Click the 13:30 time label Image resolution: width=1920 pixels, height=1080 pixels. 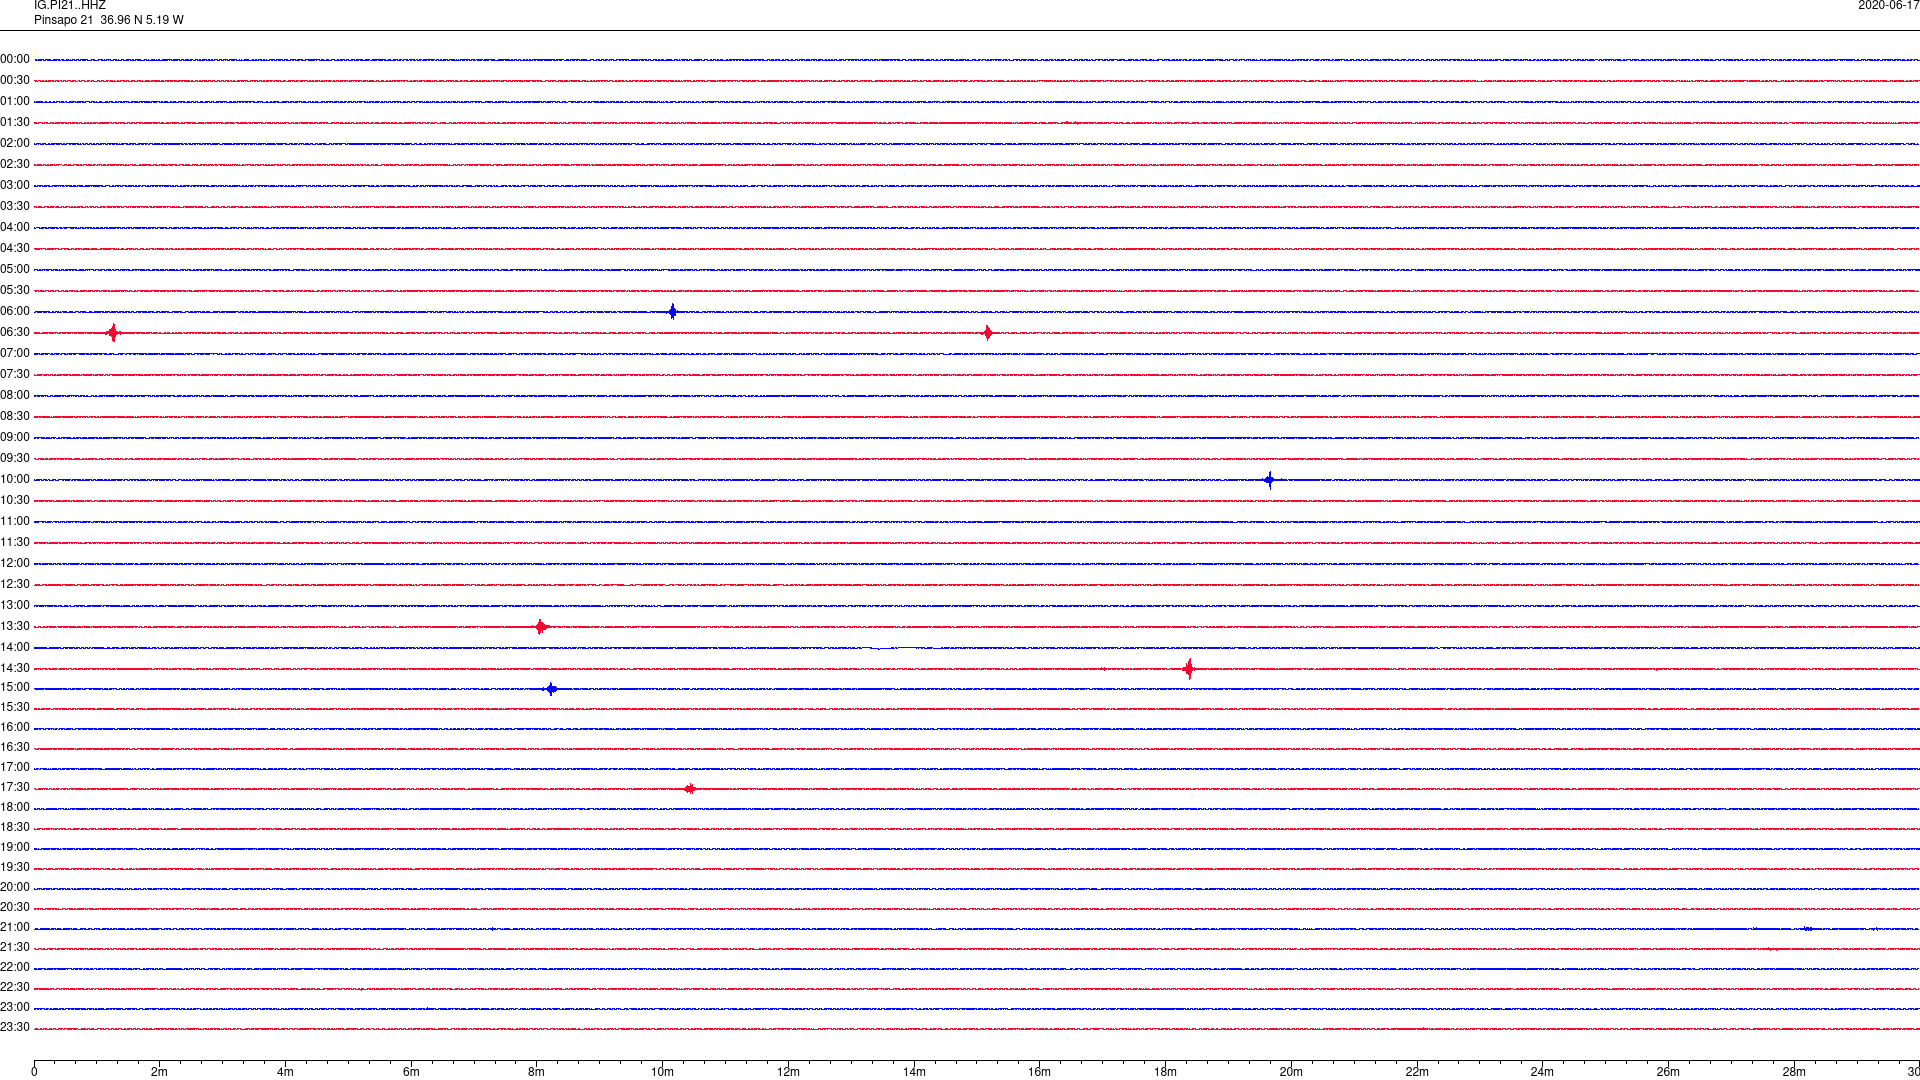pyautogui.click(x=15, y=626)
